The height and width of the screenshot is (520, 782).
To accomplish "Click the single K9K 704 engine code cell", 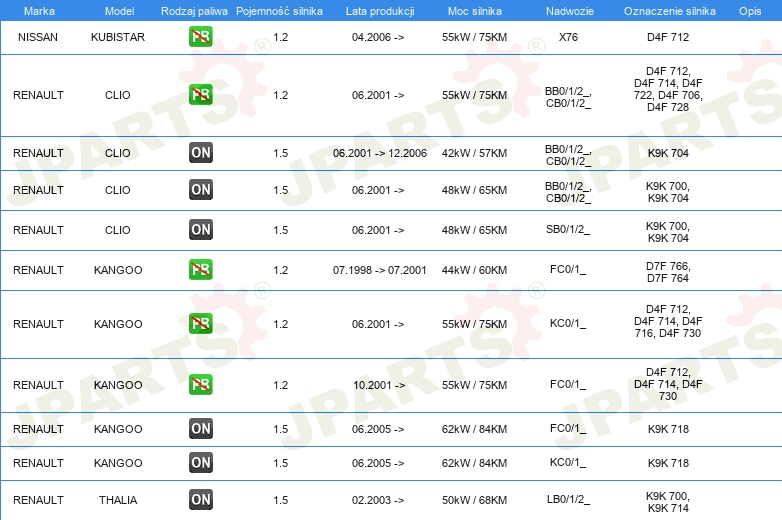I will [668, 153].
